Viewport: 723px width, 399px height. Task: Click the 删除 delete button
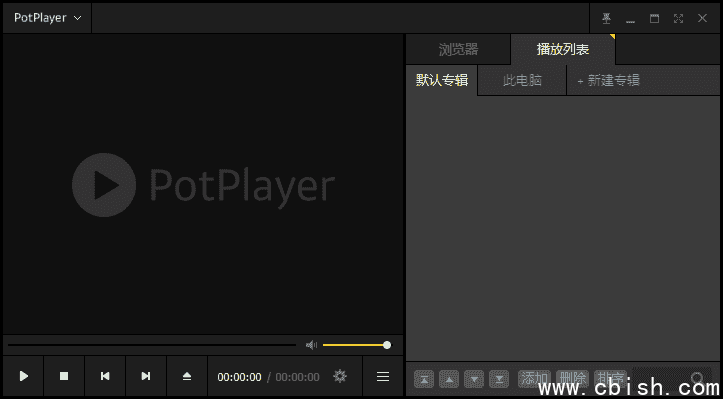[573, 379]
